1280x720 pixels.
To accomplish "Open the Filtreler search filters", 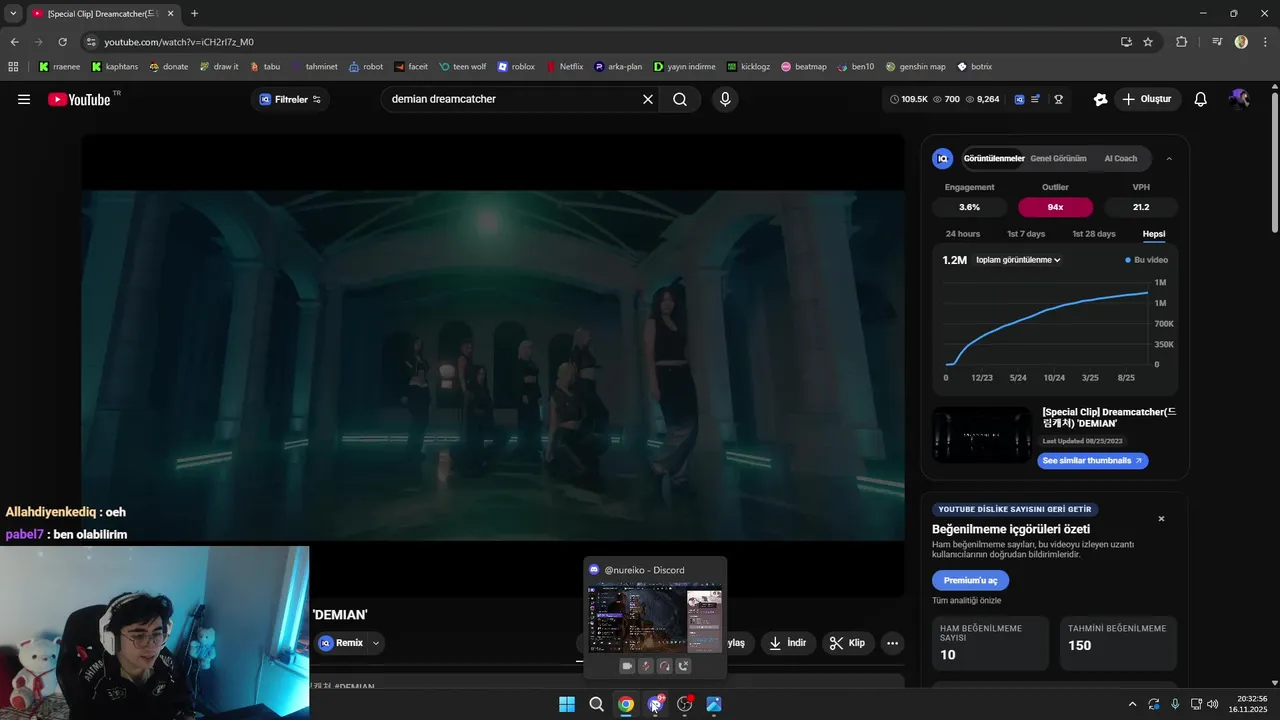I will (290, 99).
